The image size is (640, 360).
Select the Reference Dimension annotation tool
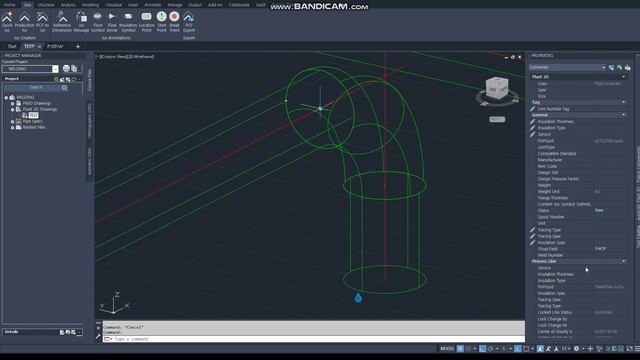tap(62, 21)
